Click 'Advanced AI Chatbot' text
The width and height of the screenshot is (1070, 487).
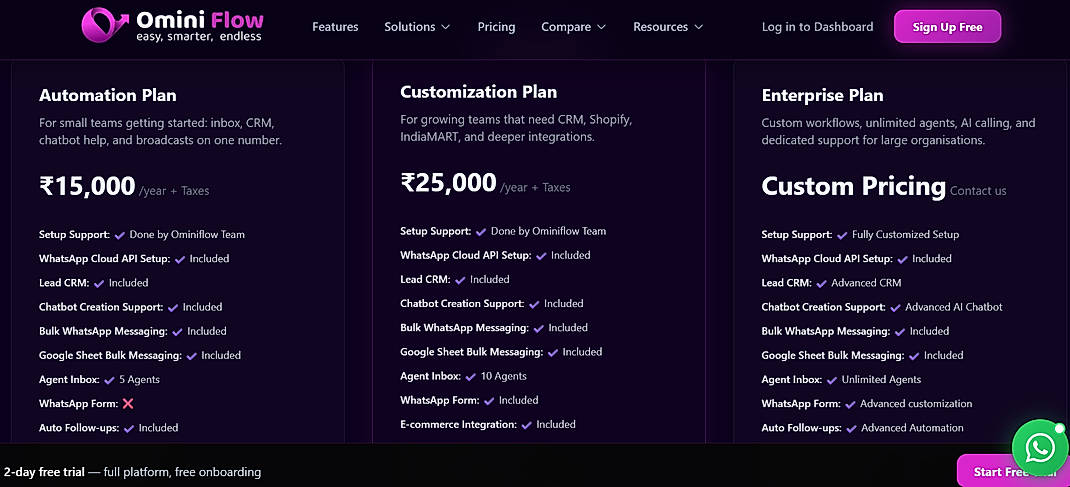click(954, 308)
